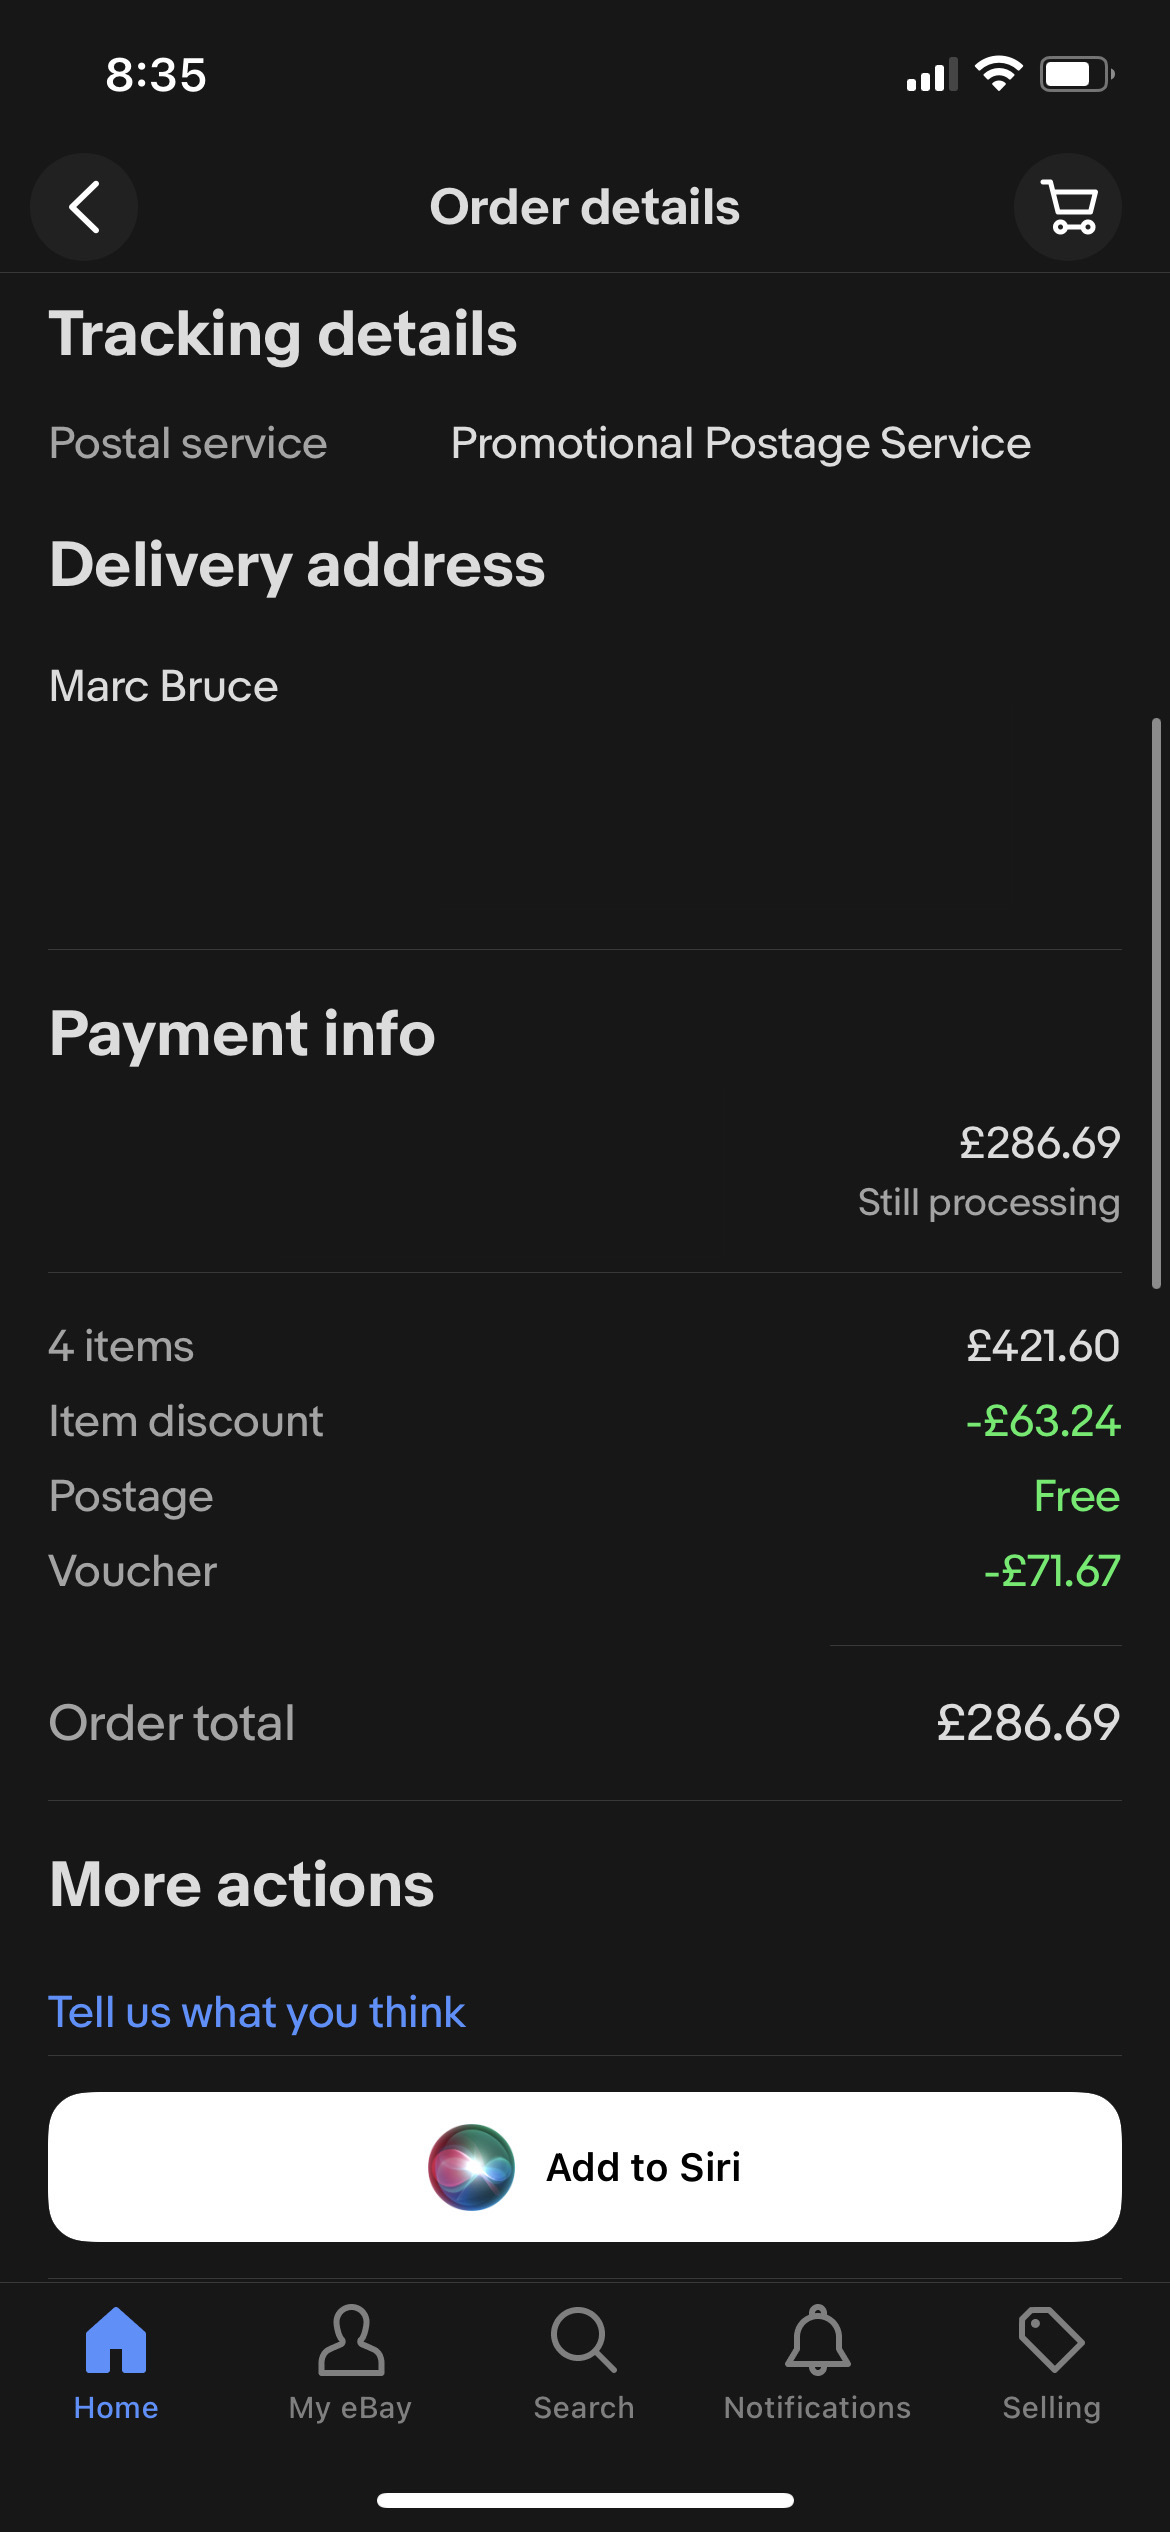Click the Add to Siri button
1170x2532 pixels.
tap(585, 2167)
